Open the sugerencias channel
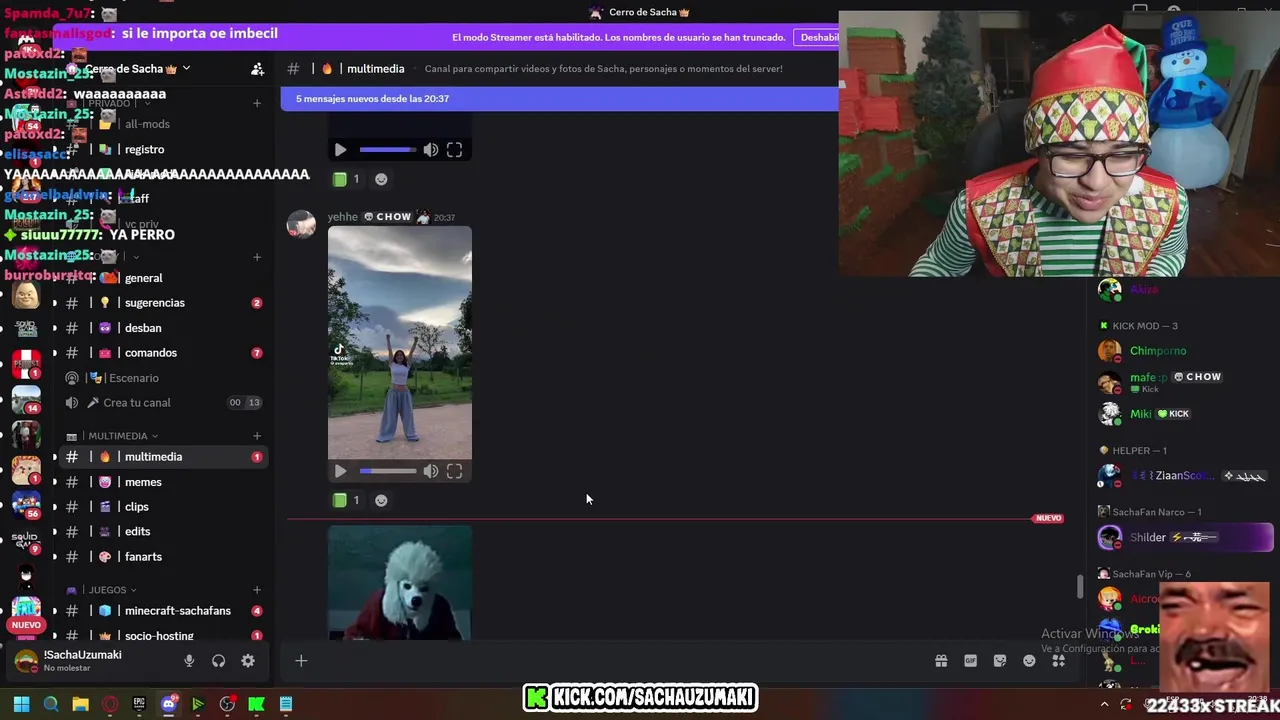 tap(163, 303)
